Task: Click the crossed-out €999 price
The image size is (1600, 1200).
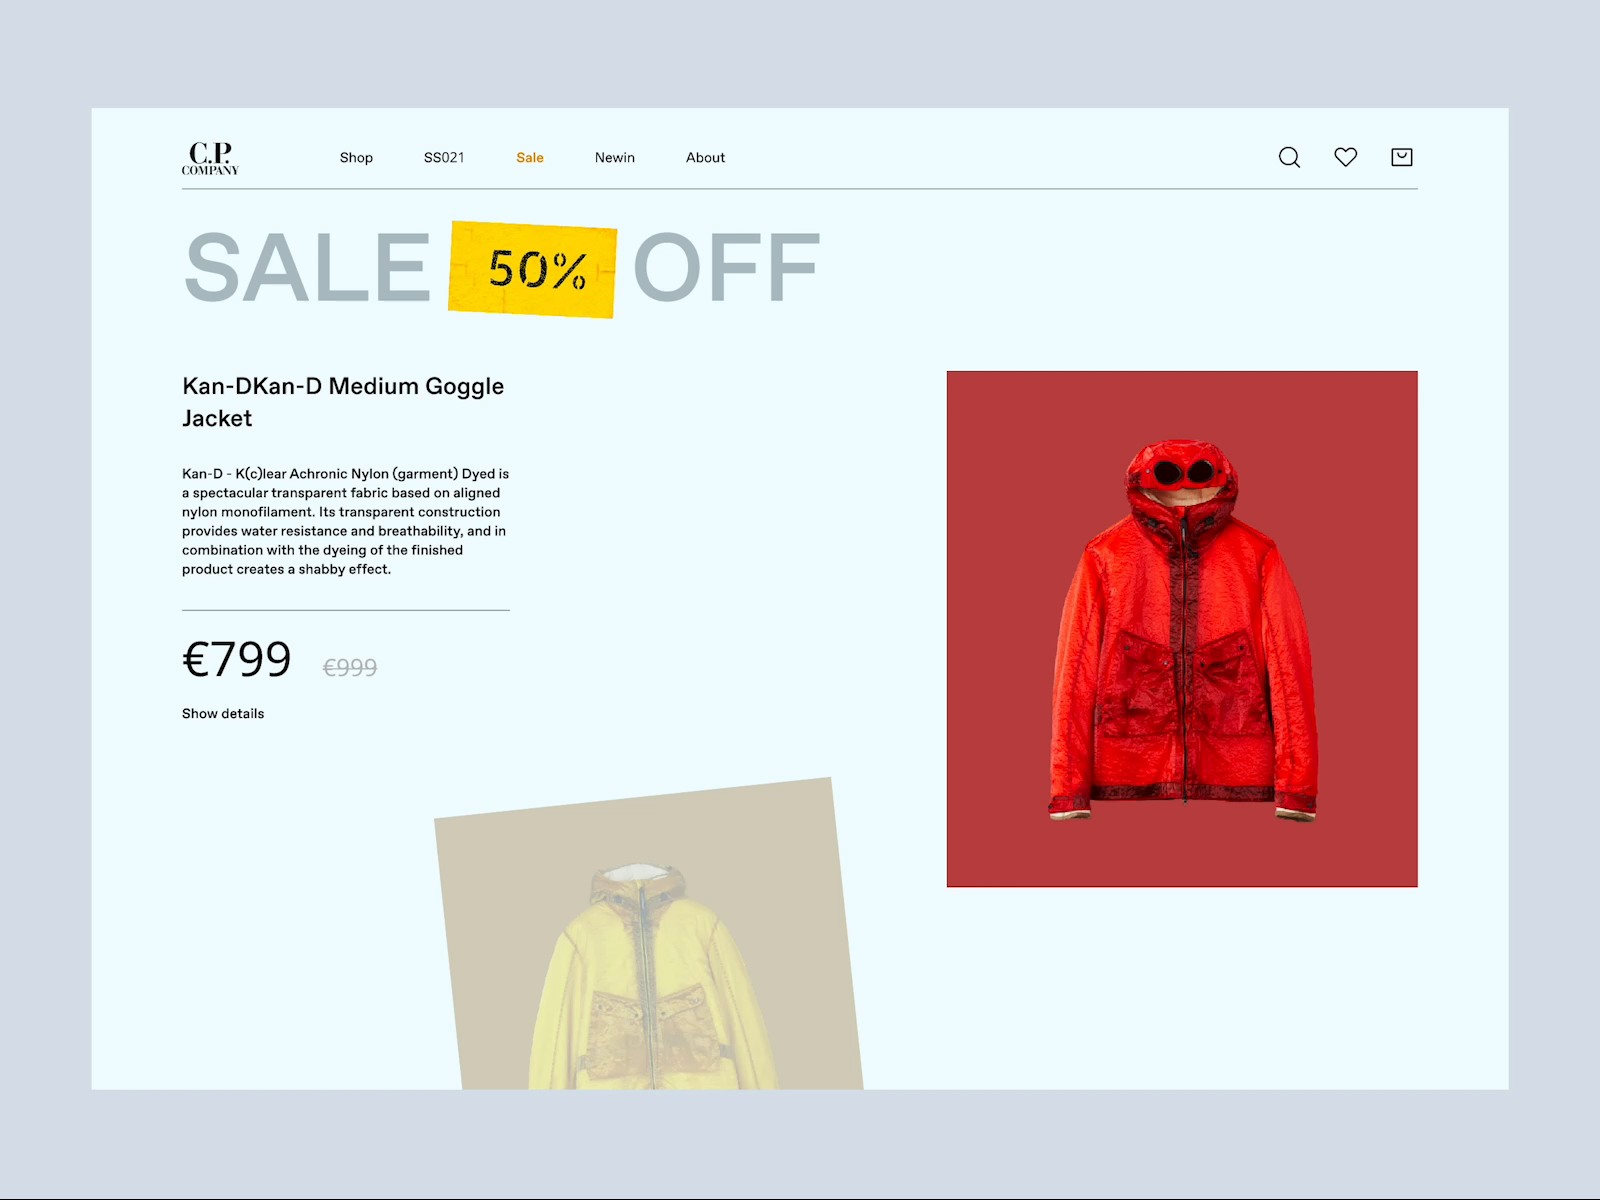Action: tap(350, 668)
